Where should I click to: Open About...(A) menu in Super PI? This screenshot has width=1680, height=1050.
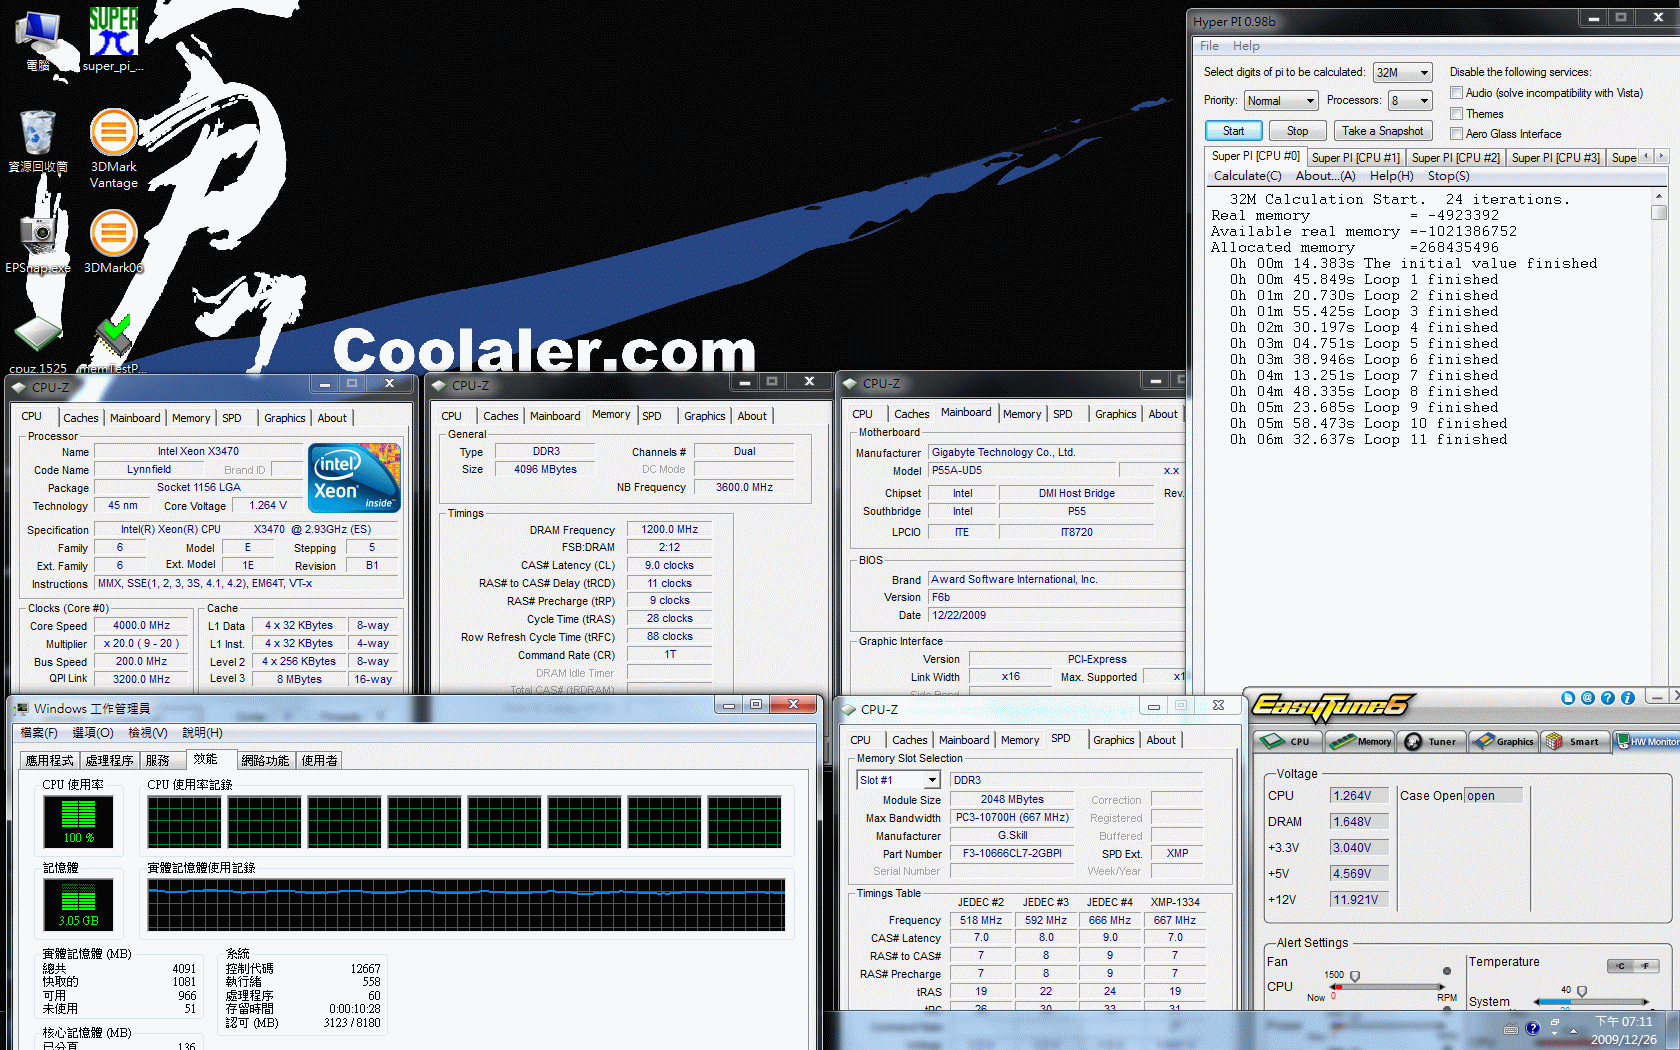[x=1325, y=176]
